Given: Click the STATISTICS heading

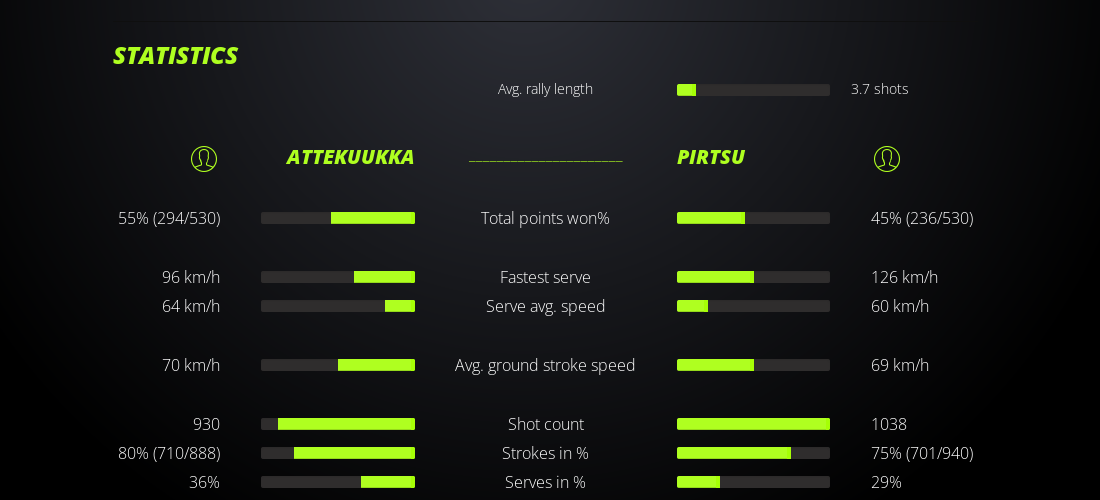Looking at the screenshot, I should point(175,56).
